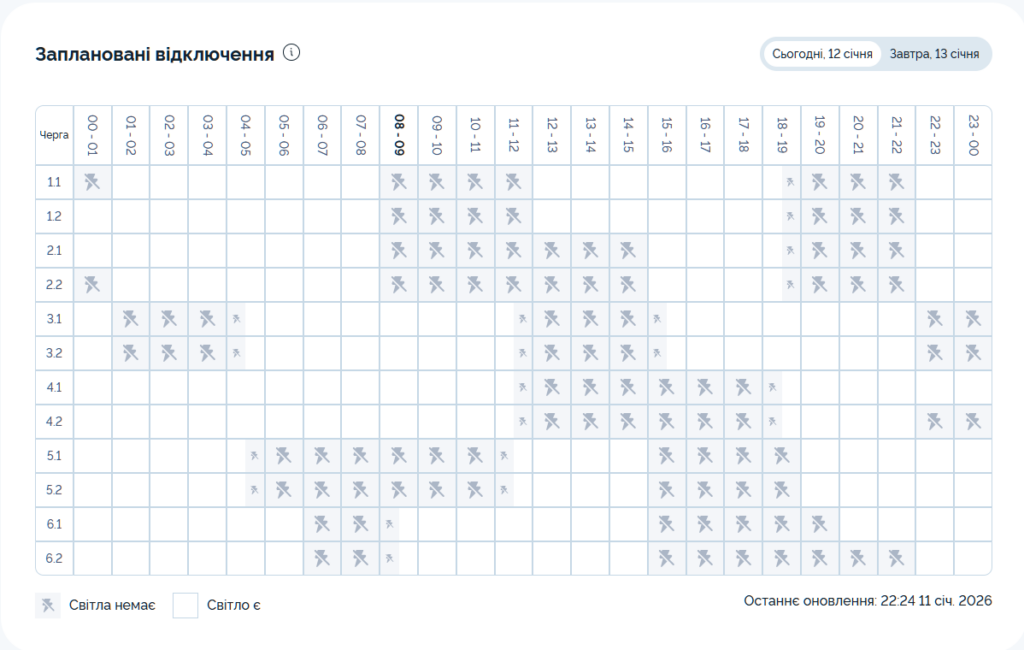Click info icon beside Заплановані відключення heading

[292, 53]
